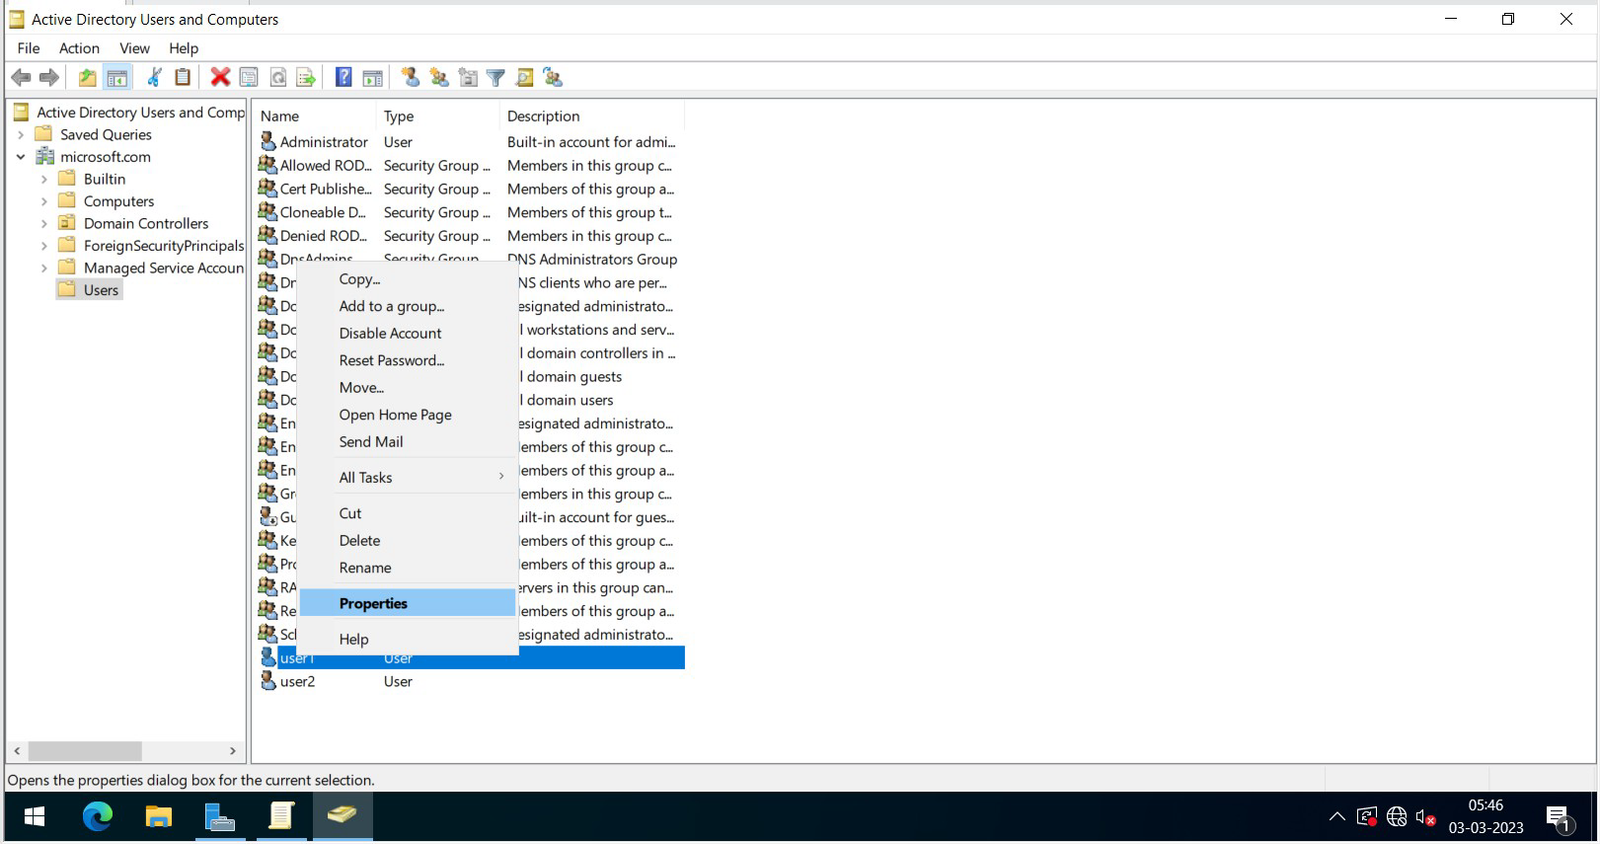
Task: Go up one level using folder arrow icon
Action: click(x=88, y=77)
